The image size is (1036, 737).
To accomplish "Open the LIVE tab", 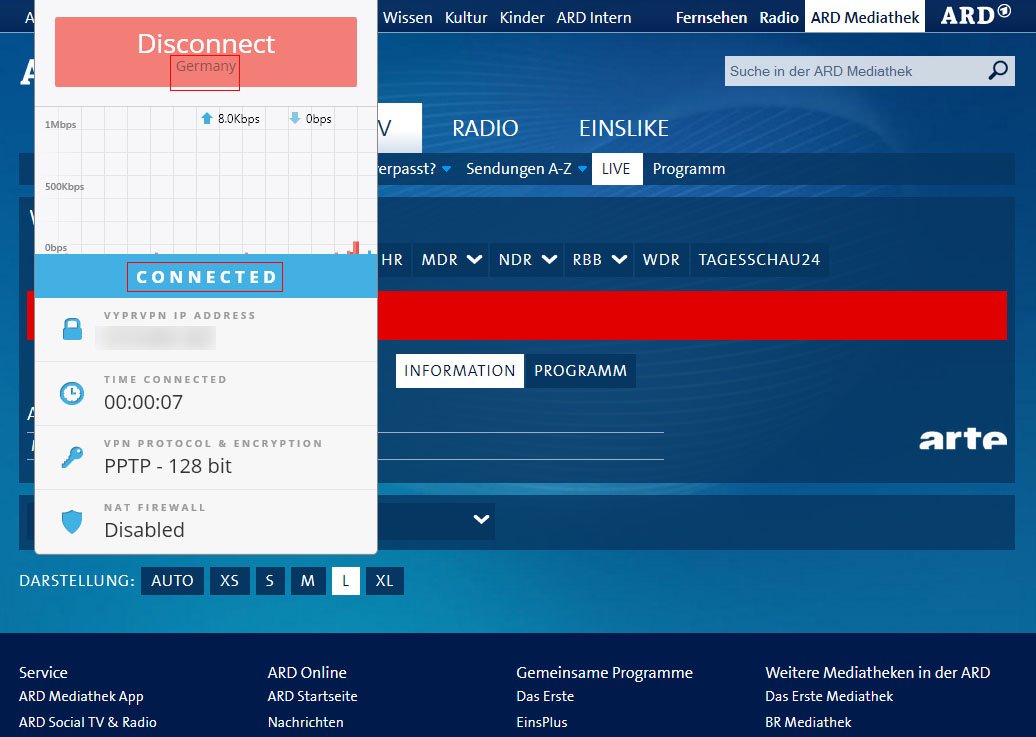I will pos(616,169).
